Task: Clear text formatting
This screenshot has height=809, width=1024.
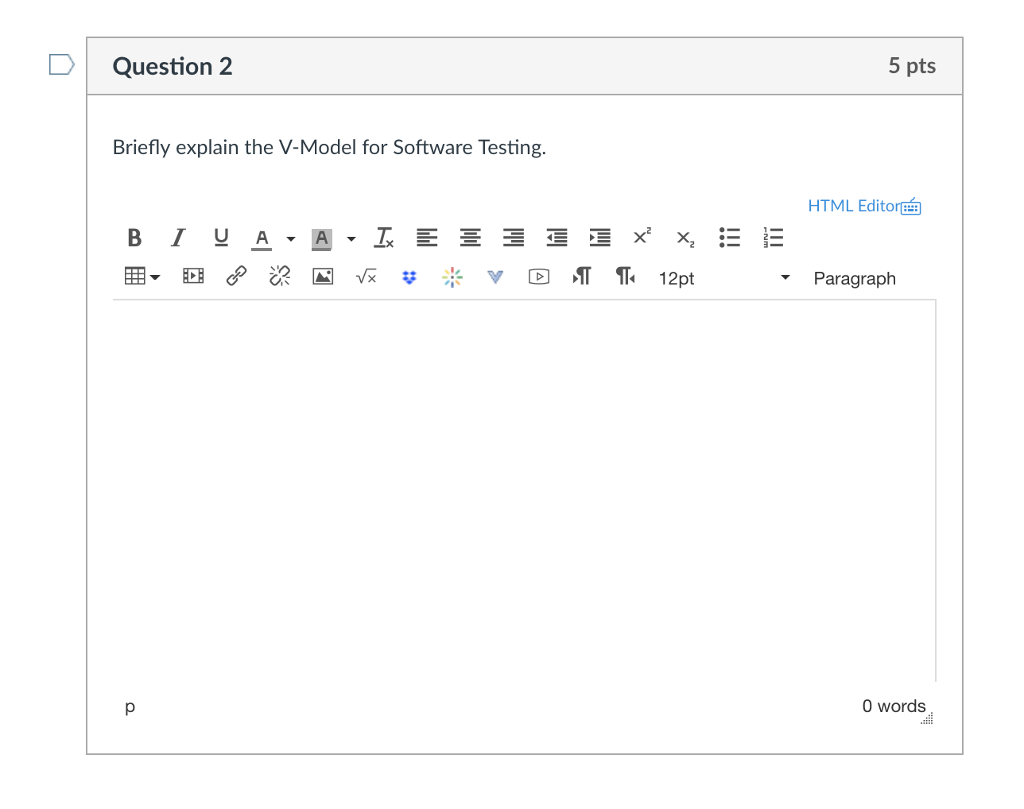Action: 383,238
